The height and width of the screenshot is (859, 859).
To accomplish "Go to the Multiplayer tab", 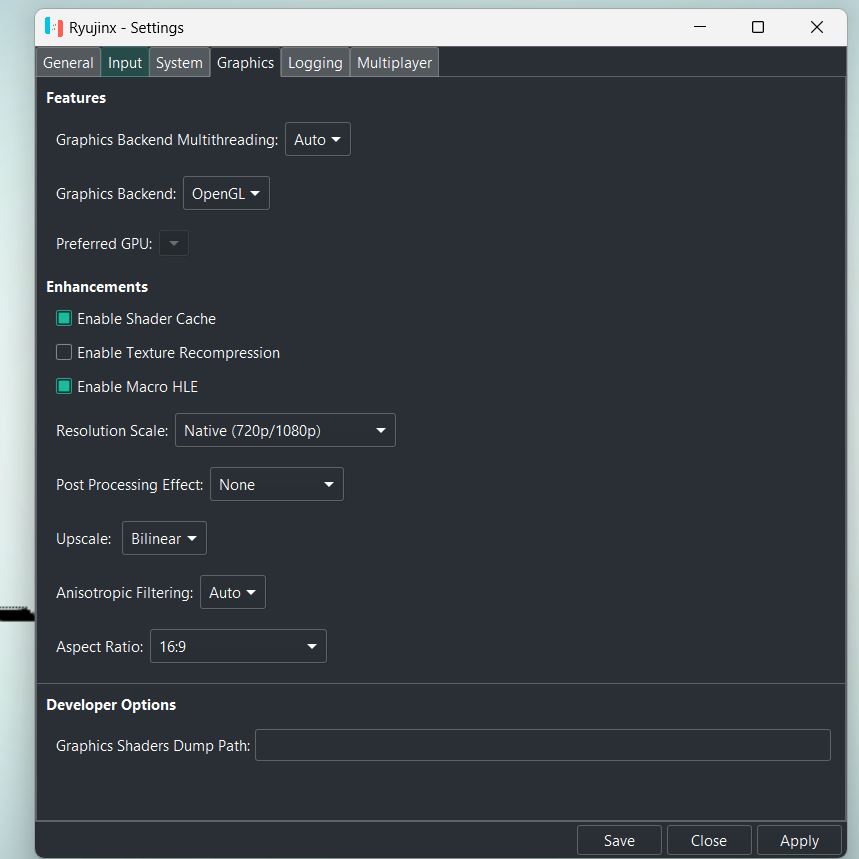I will pos(394,63).
